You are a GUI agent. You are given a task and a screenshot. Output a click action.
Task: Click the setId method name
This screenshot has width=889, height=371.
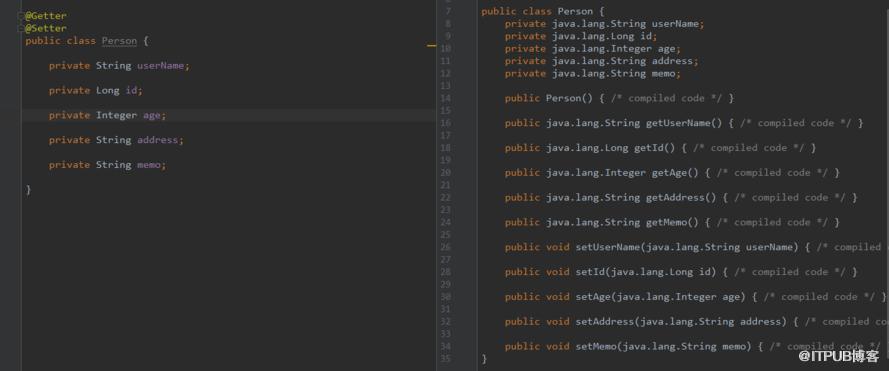(x=590, y=272)
